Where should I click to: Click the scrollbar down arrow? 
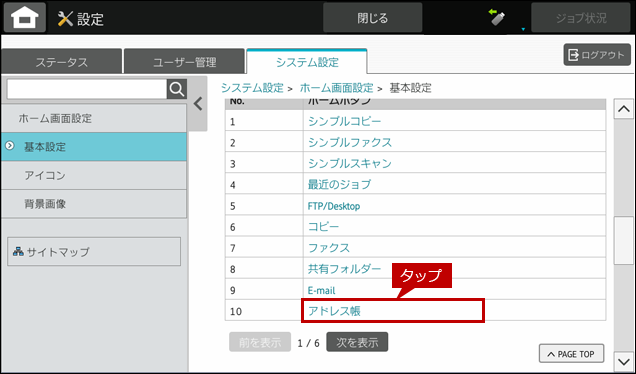tap(623, 361)
